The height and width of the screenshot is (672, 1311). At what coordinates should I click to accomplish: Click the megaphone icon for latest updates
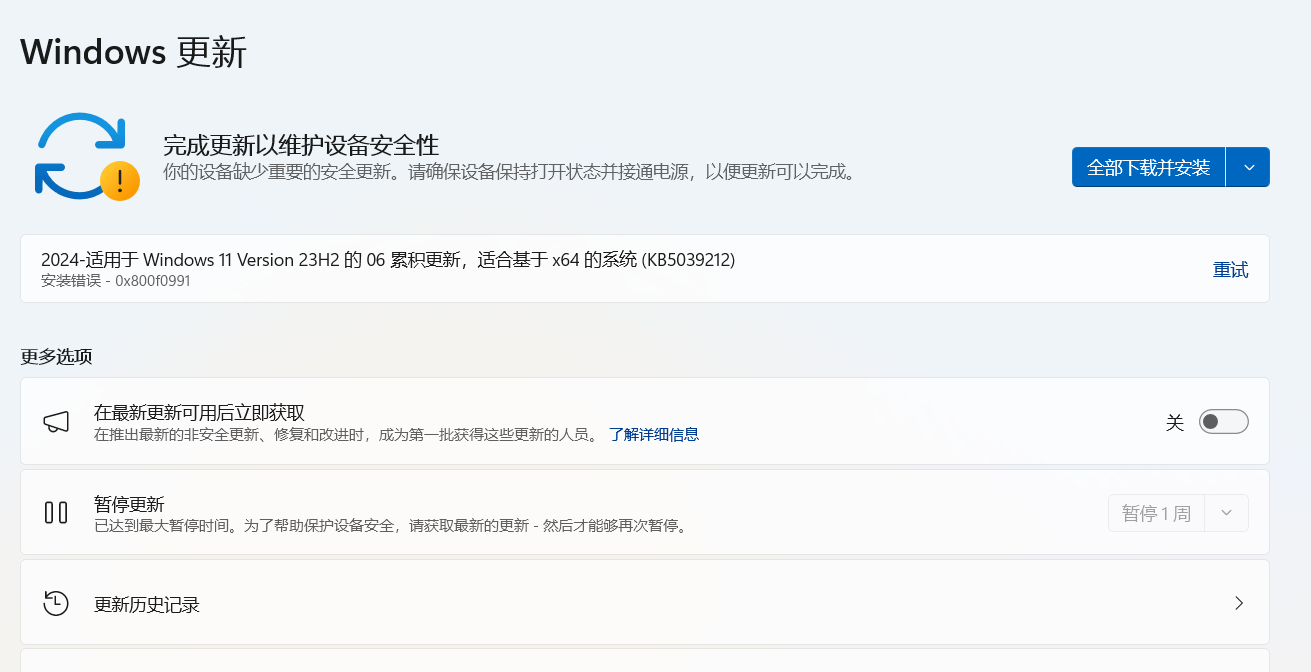coord(56,422)
